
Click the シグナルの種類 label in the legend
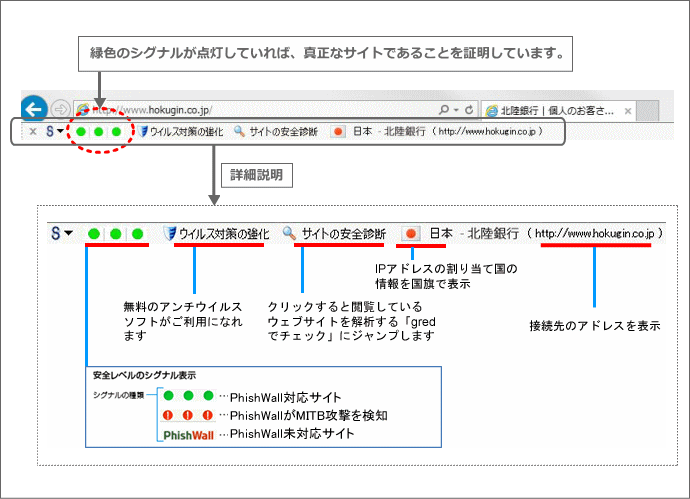tap(118, 395)
